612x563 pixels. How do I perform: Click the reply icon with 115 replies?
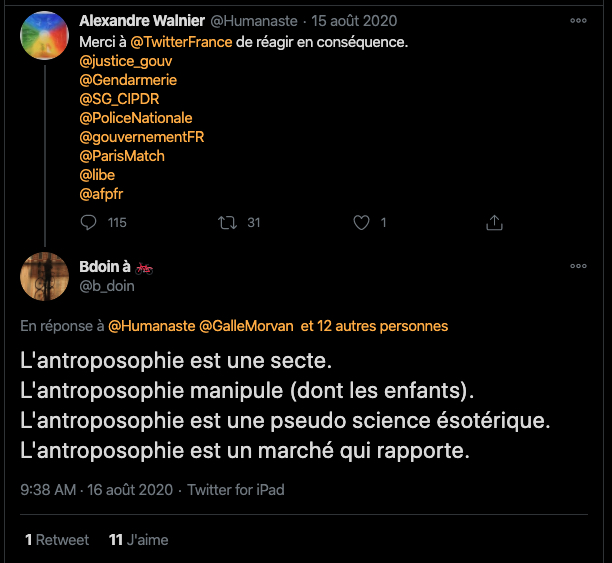88,222
